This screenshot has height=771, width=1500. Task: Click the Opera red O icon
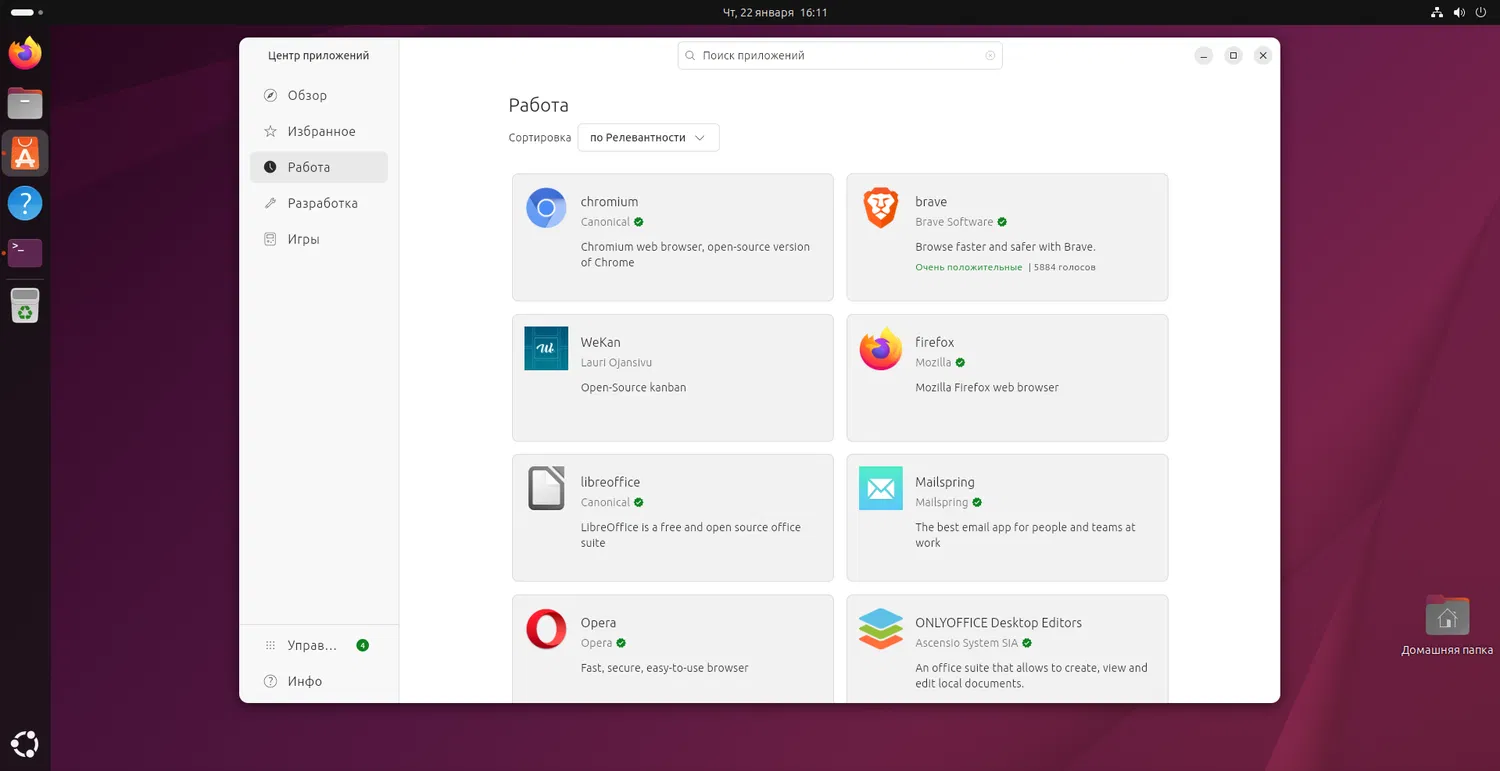[x=546, y=629]
